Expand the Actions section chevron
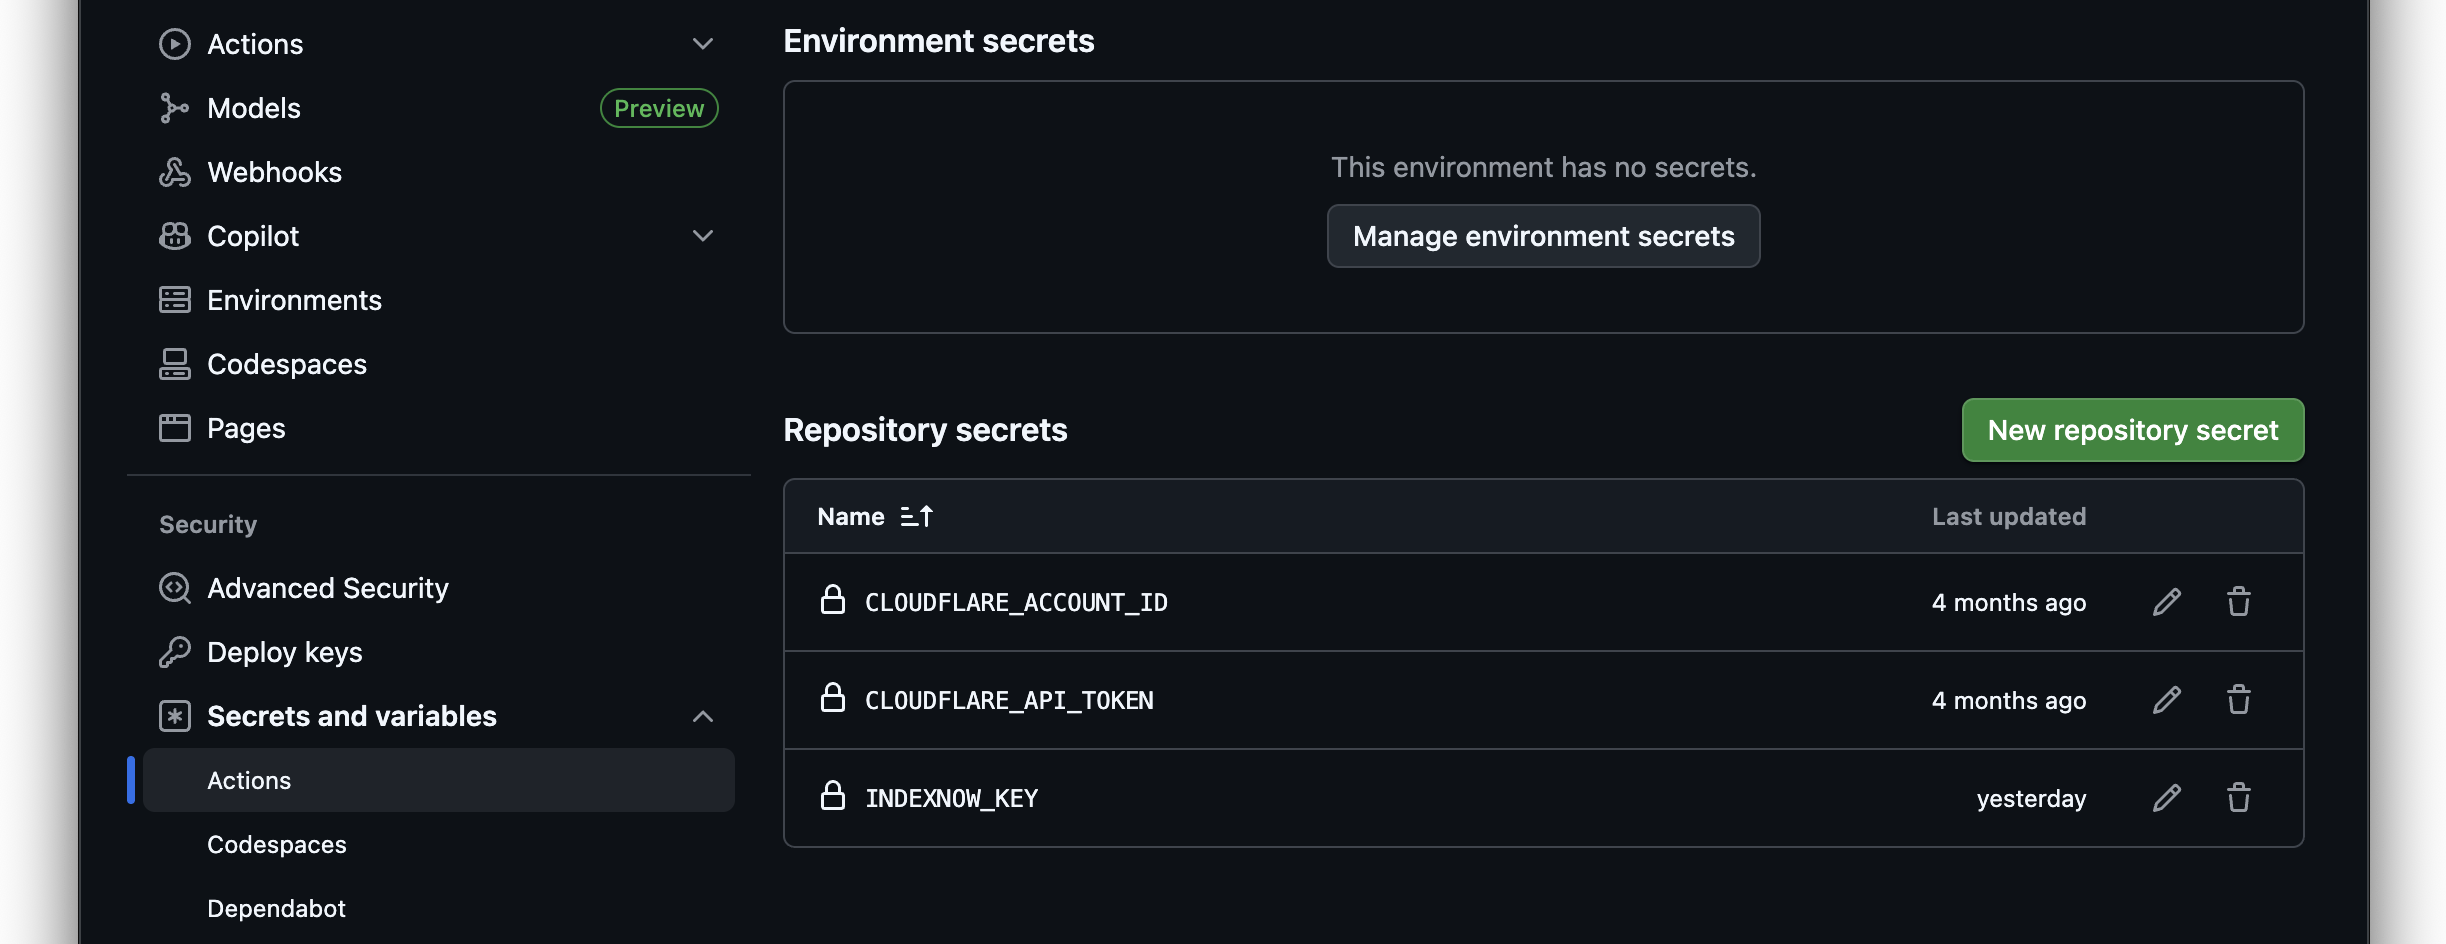Screen dimensions: 2446x944 pyautogui.click(x=703, y=43)
